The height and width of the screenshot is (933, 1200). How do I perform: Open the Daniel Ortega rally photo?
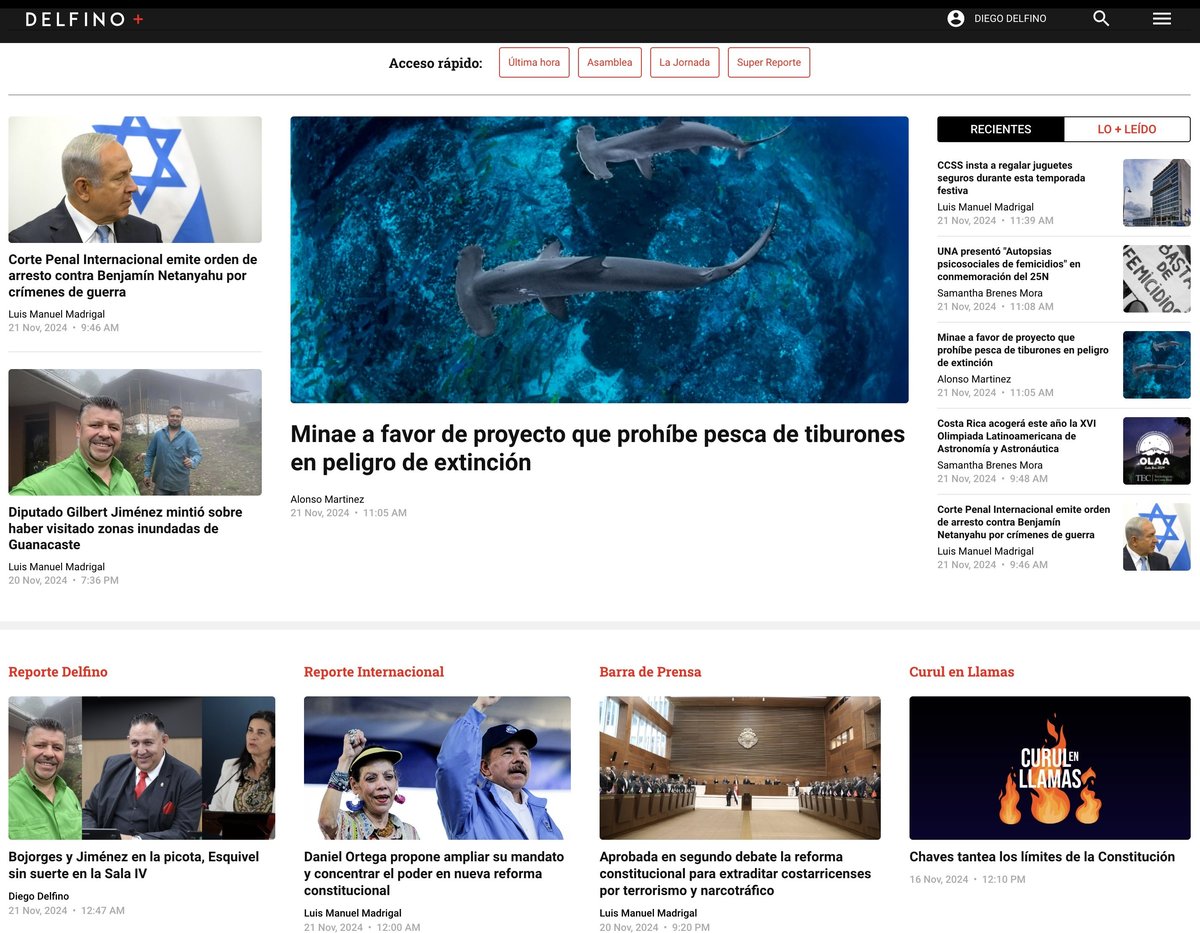click(437, 768)
